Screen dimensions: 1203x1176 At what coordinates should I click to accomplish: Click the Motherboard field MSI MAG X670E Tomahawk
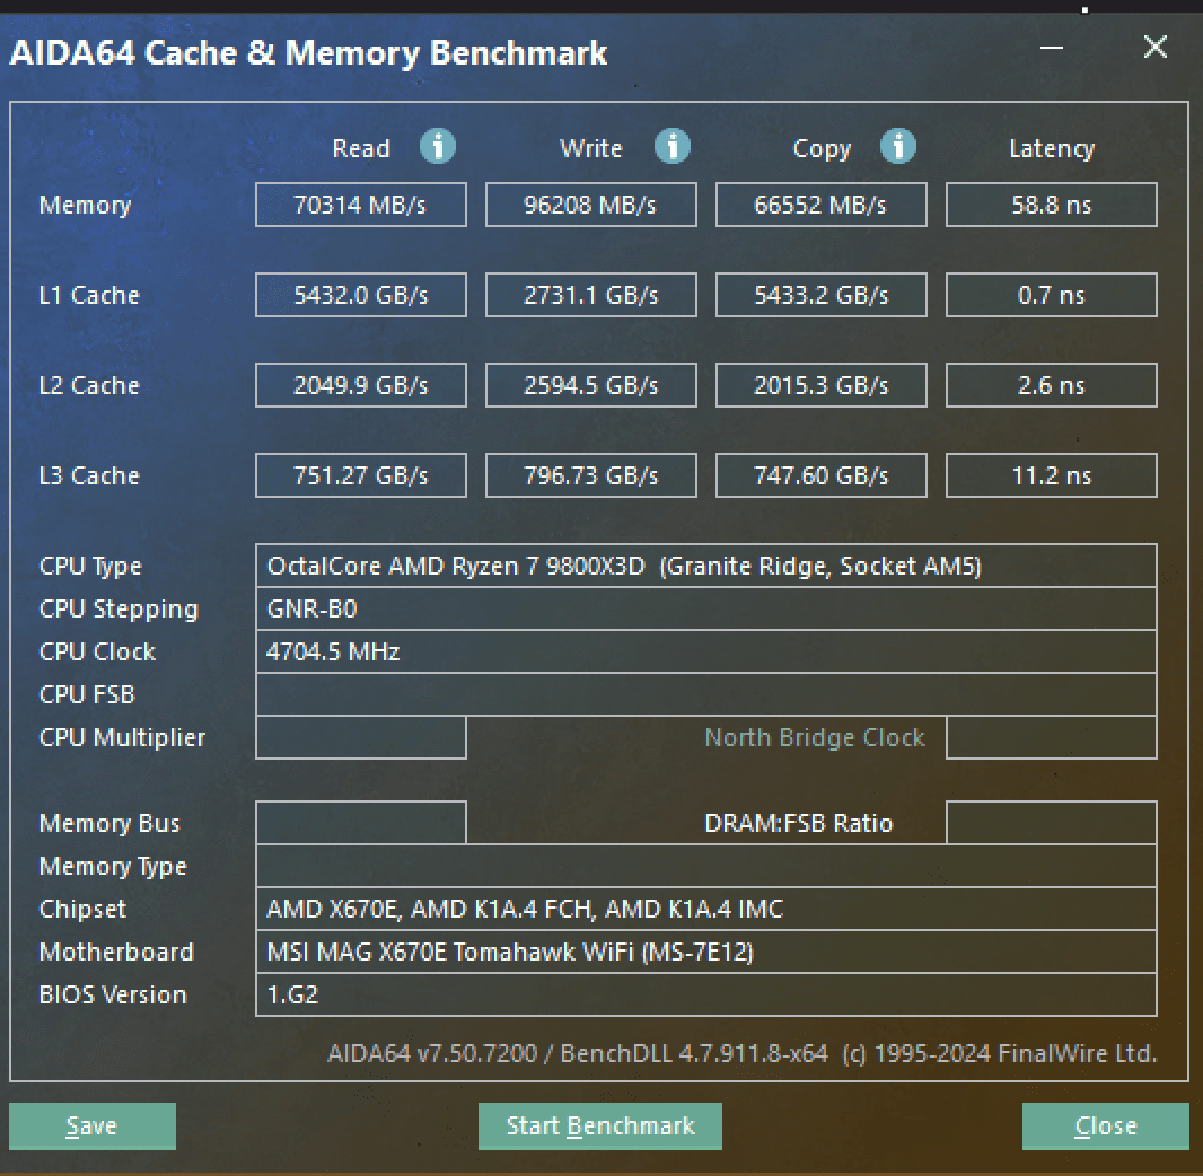pos(706,952)
